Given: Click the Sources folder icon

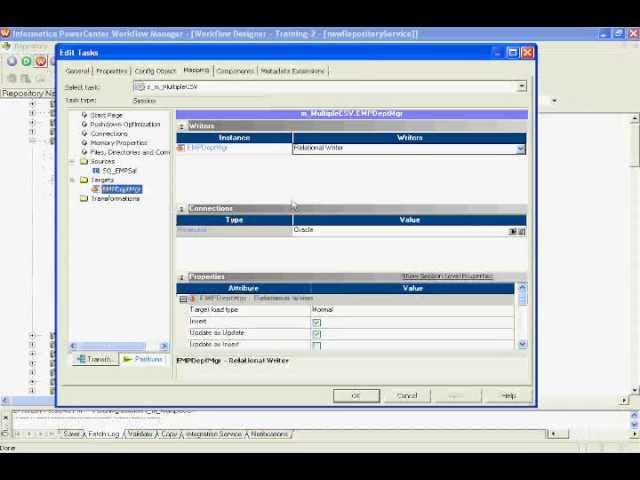Looking at the screenshot, I should [84, 161].
